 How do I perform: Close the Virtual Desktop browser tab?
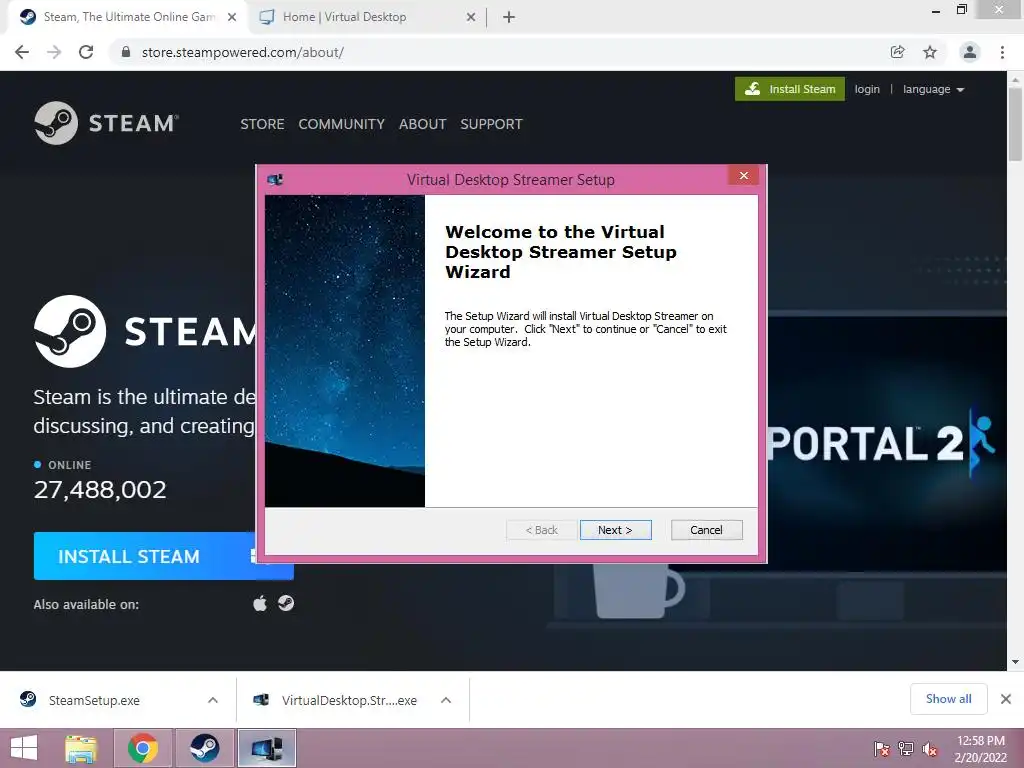pos(471,17)
